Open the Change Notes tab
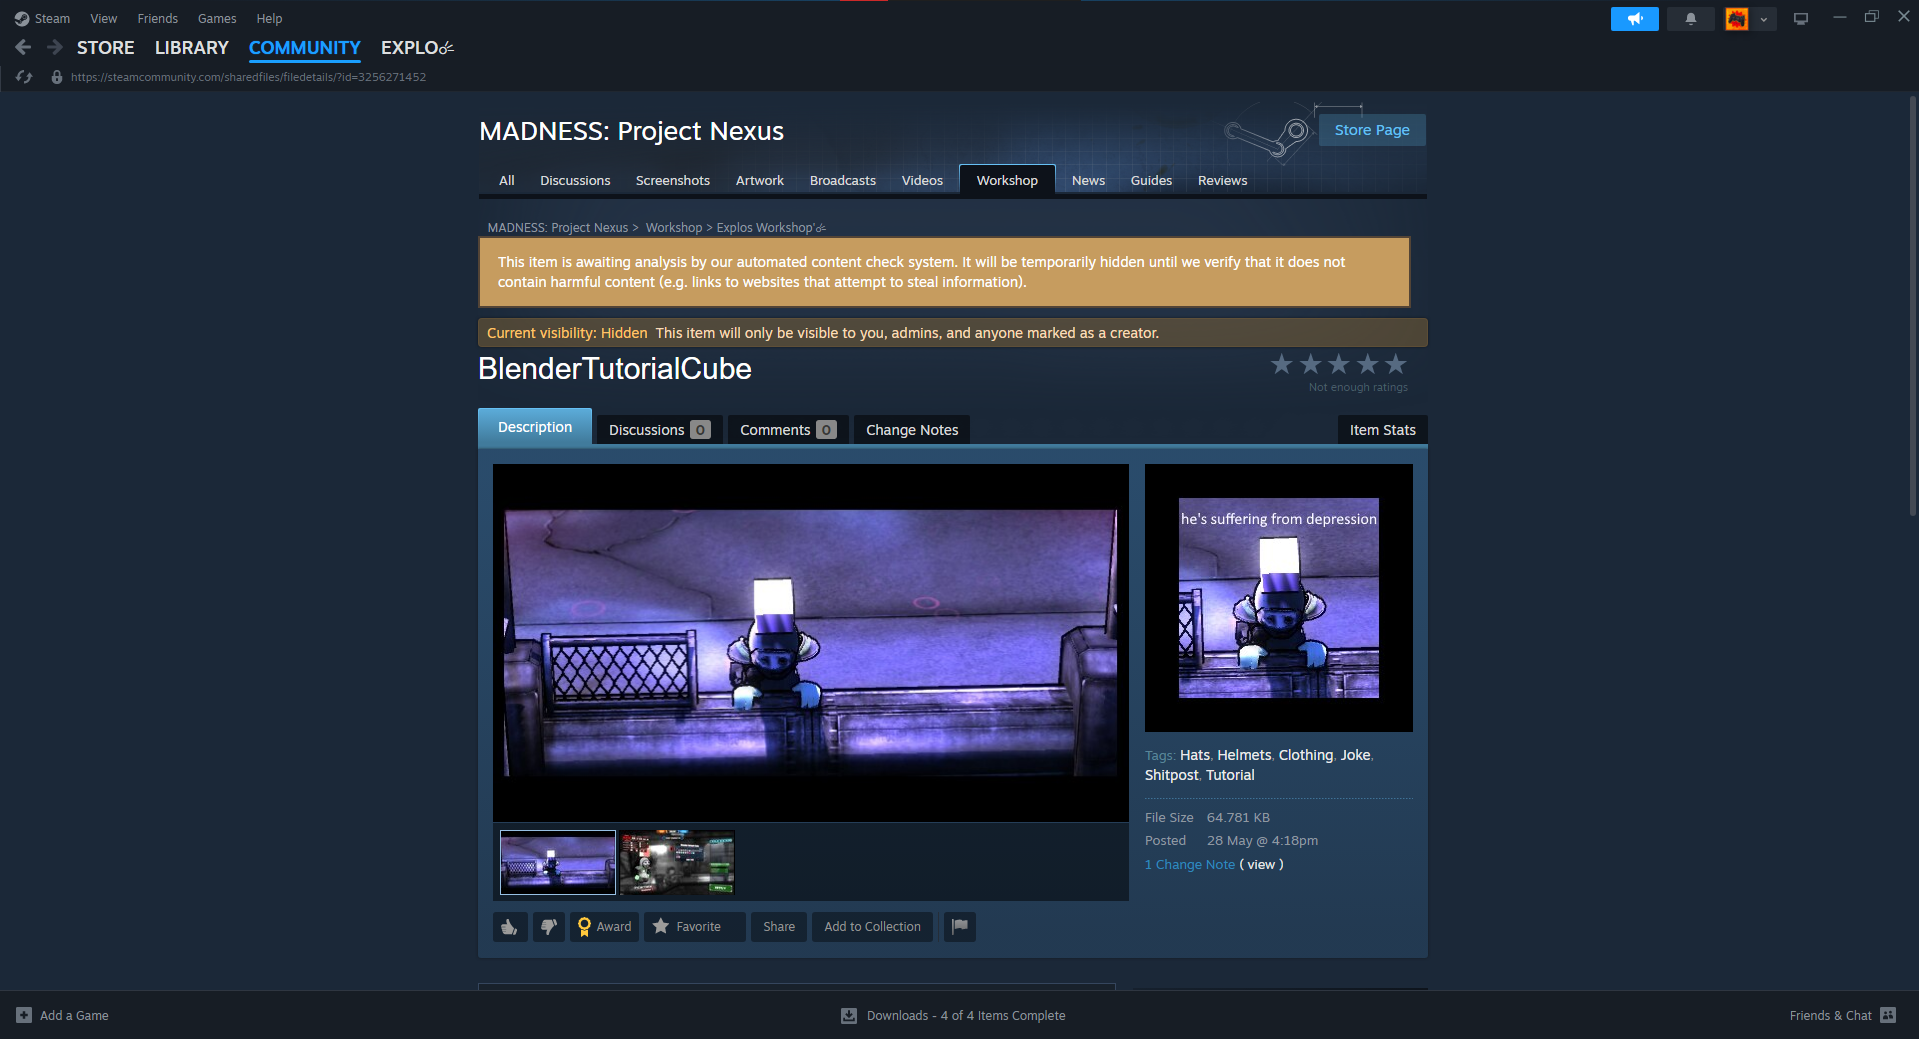 click(912, 430)
